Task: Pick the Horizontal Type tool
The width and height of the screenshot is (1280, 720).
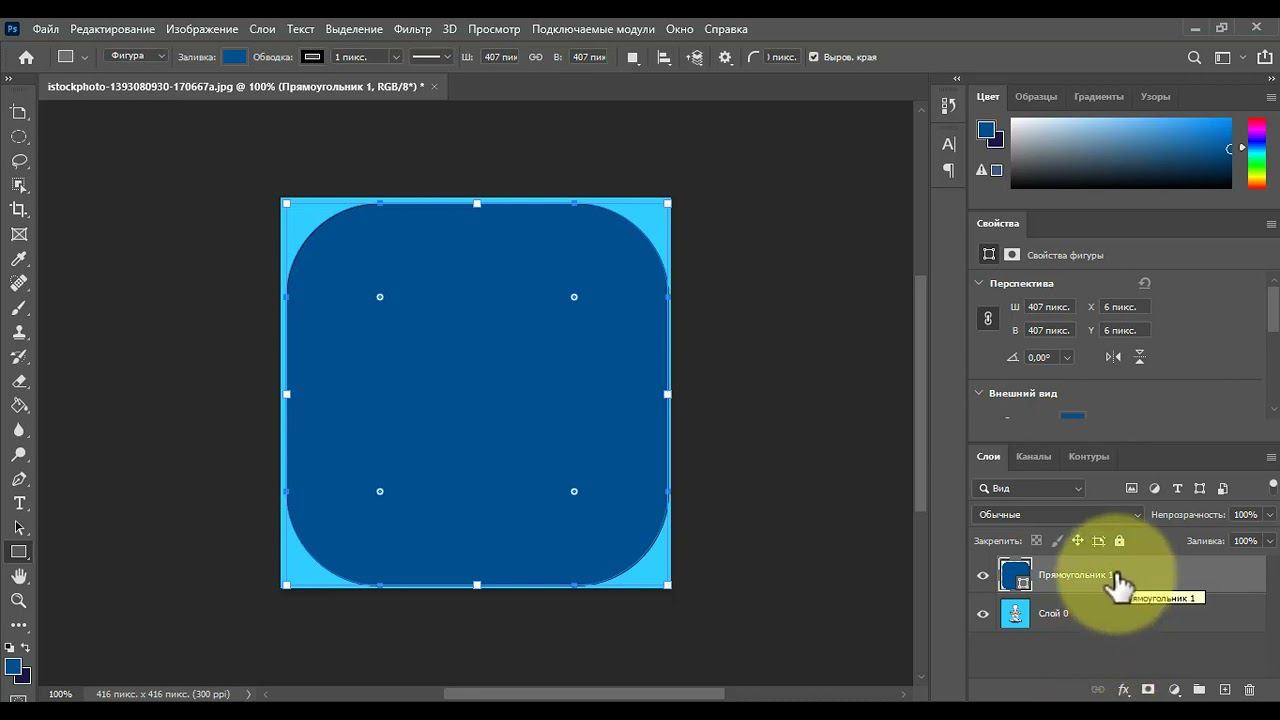Action: click(x=19, y=503)
